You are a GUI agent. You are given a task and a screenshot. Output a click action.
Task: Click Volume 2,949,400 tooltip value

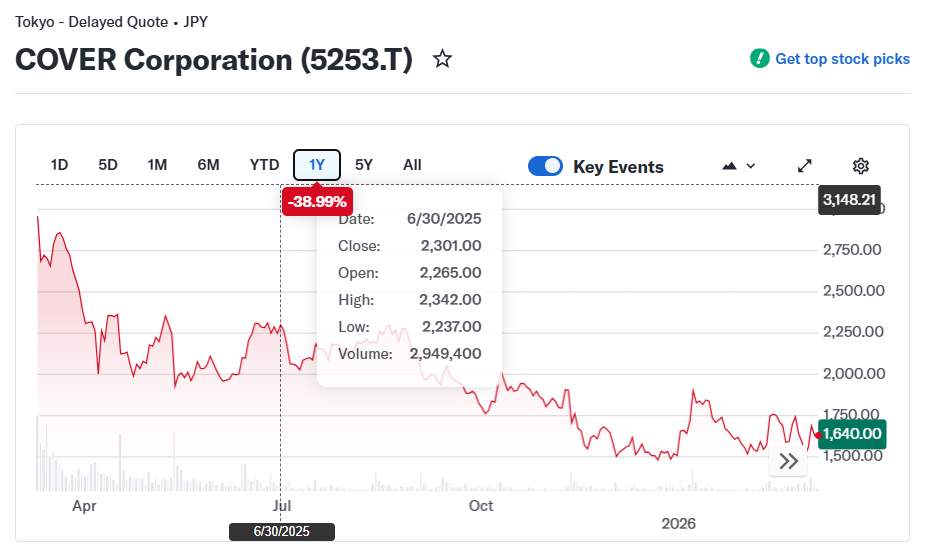[446, 354]
